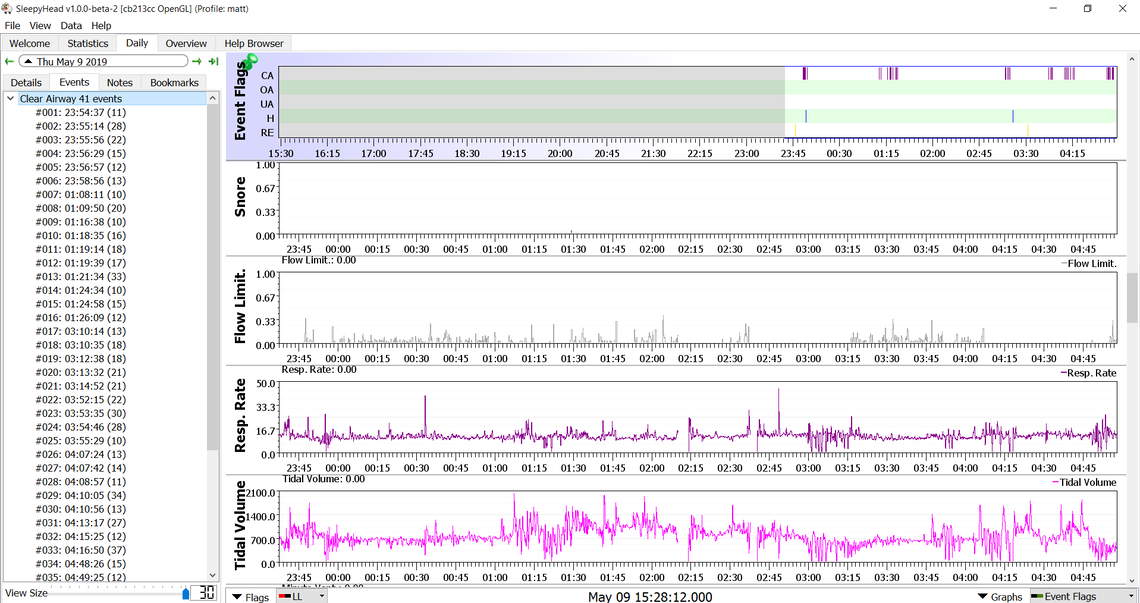Adjust the View Size slider handle
The image size is (1140, 603).
tap(185, 594)
